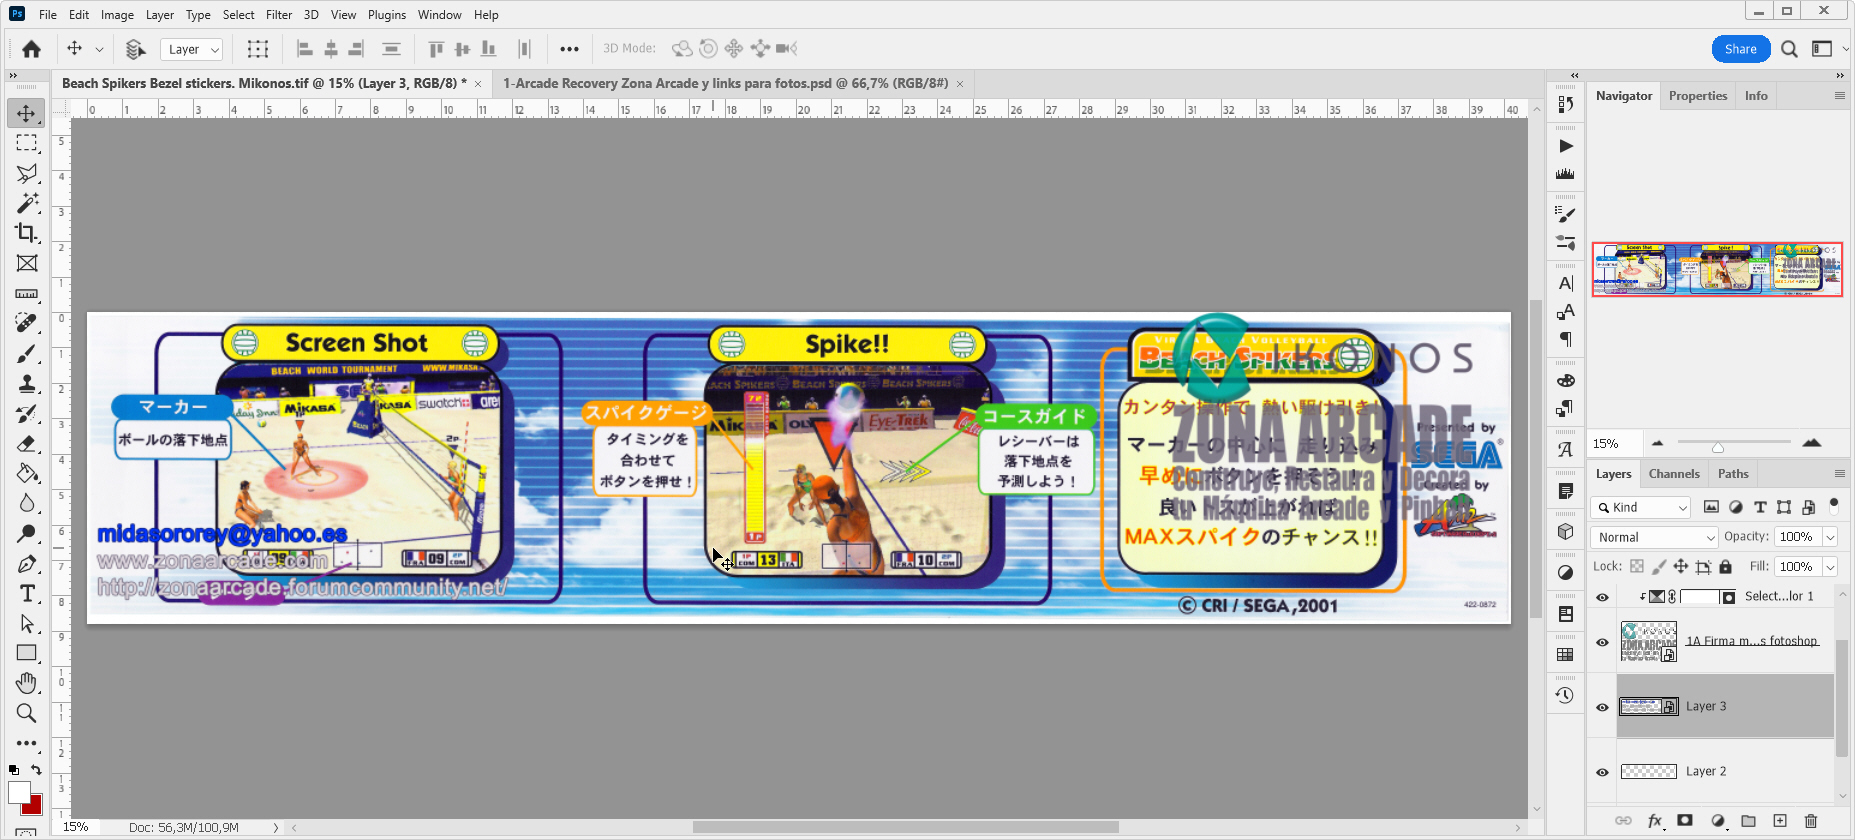Select the Rectangle shape tool
1855x840 pixels.
click(x=27, y=653)
